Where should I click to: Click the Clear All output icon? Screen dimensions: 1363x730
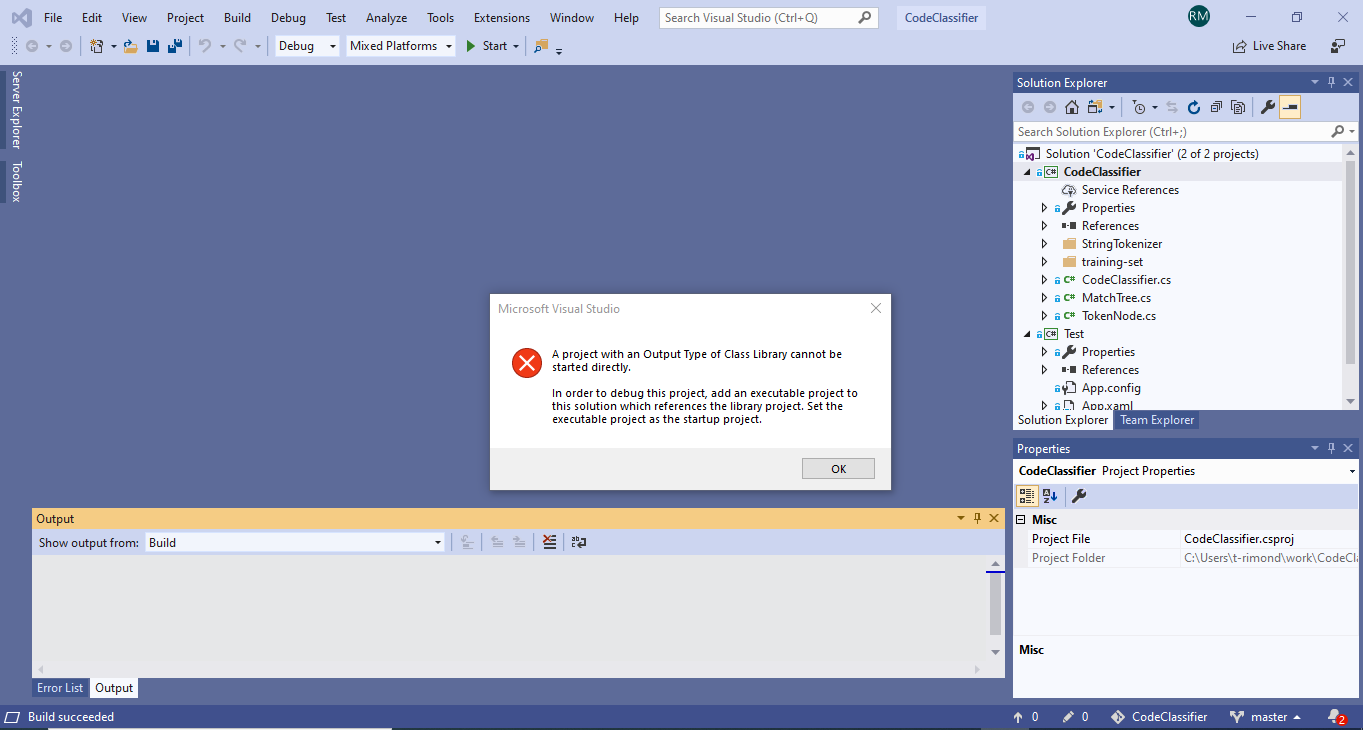point(549,542)
